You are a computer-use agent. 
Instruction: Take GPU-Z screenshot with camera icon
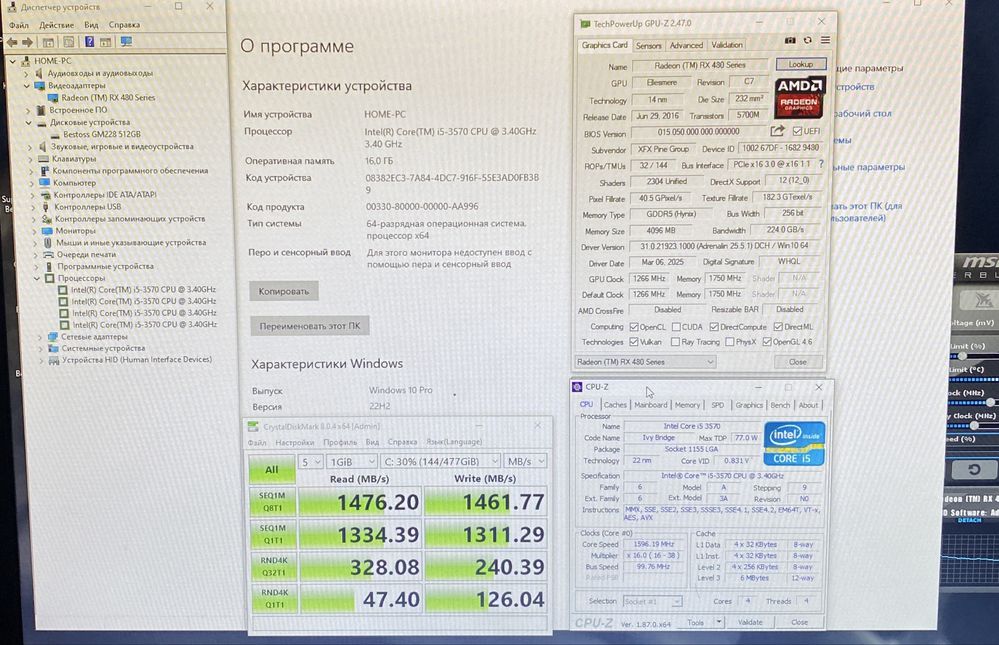coord(790,40)
